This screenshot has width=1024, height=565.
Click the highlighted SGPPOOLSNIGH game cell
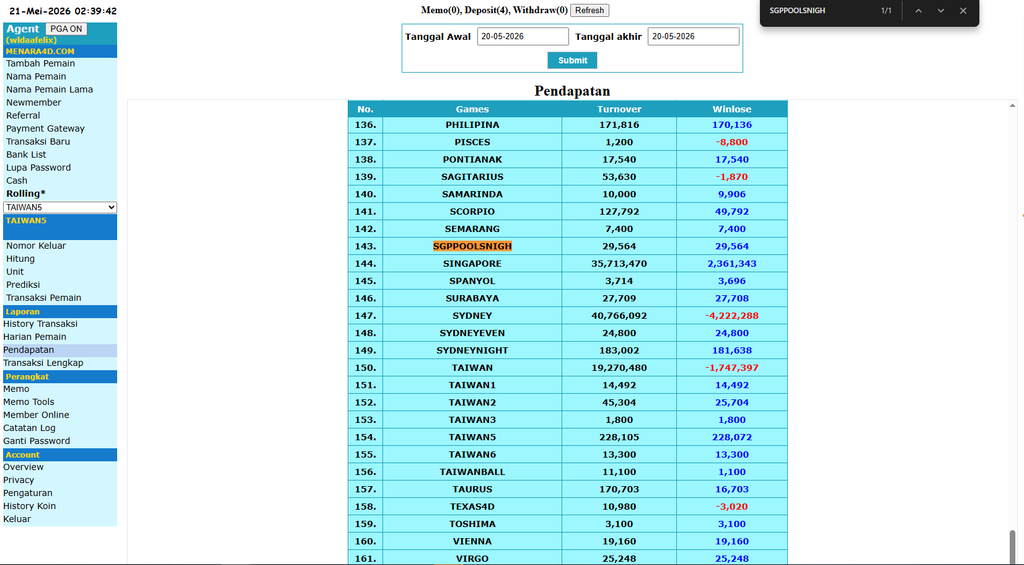click(x=472, y=246)
